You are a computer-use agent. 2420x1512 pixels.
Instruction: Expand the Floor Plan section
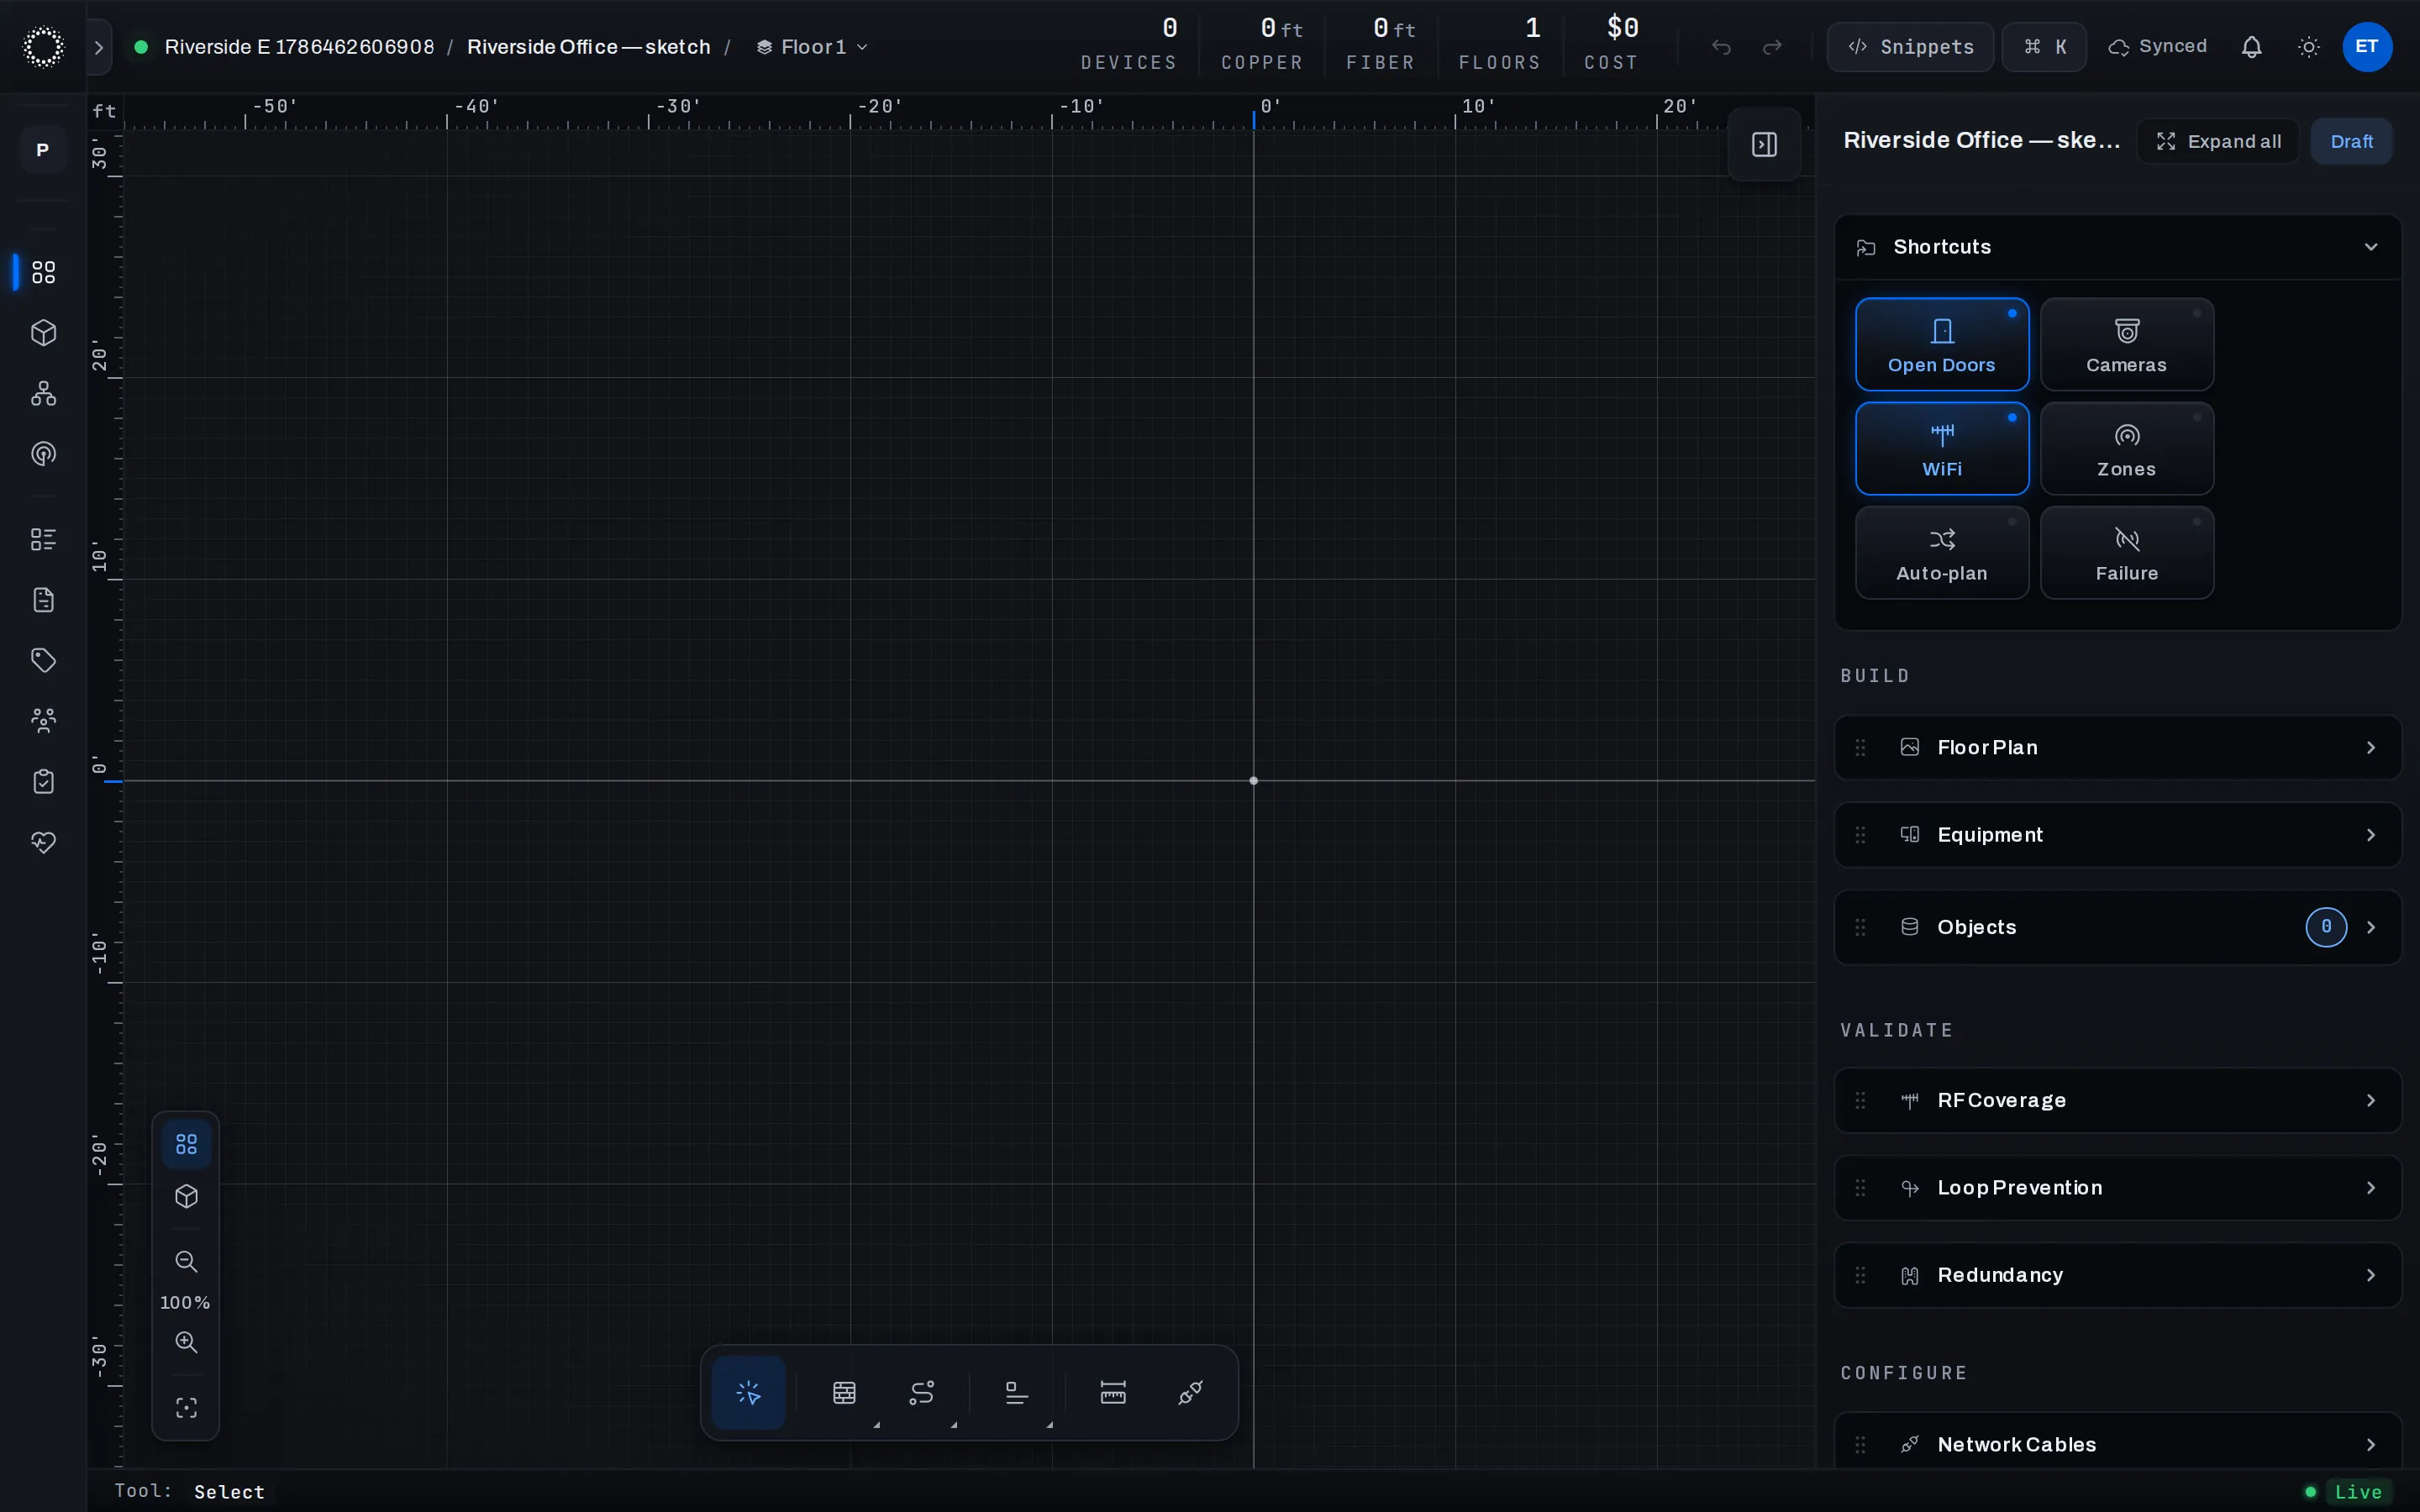2118,747
